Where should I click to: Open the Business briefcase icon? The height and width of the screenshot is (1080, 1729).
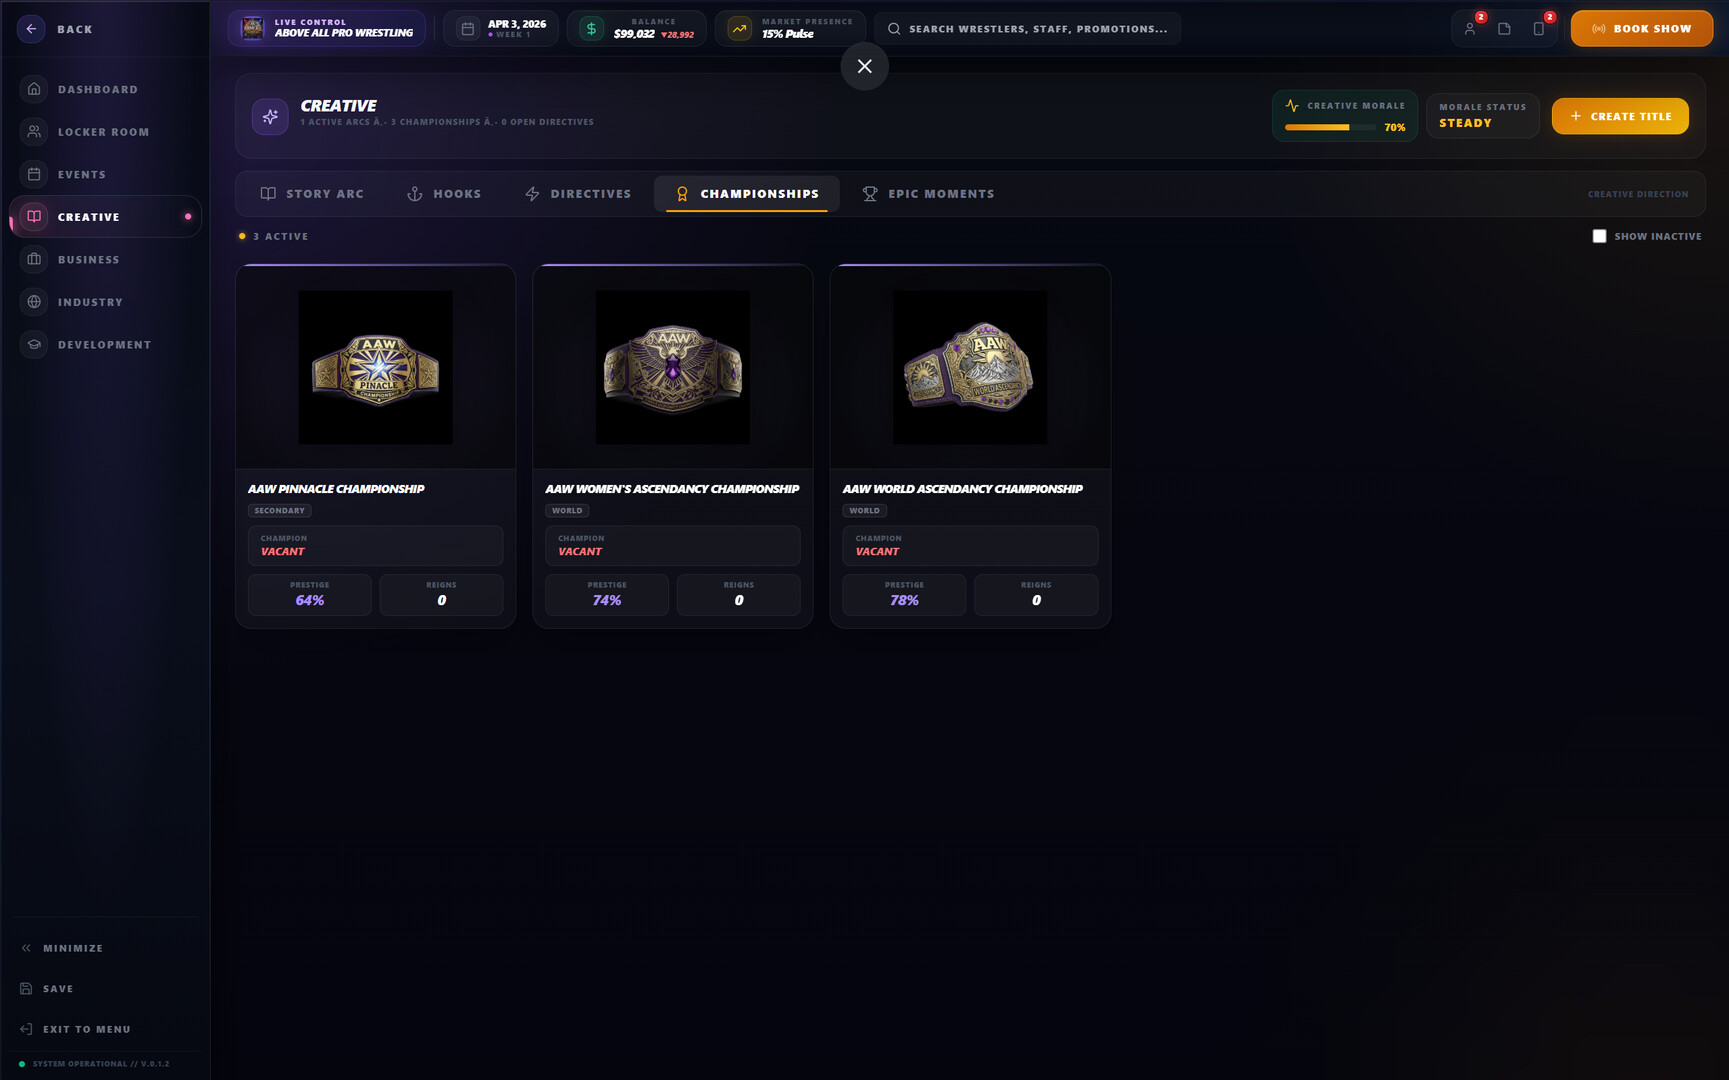(x=34, y=259)
